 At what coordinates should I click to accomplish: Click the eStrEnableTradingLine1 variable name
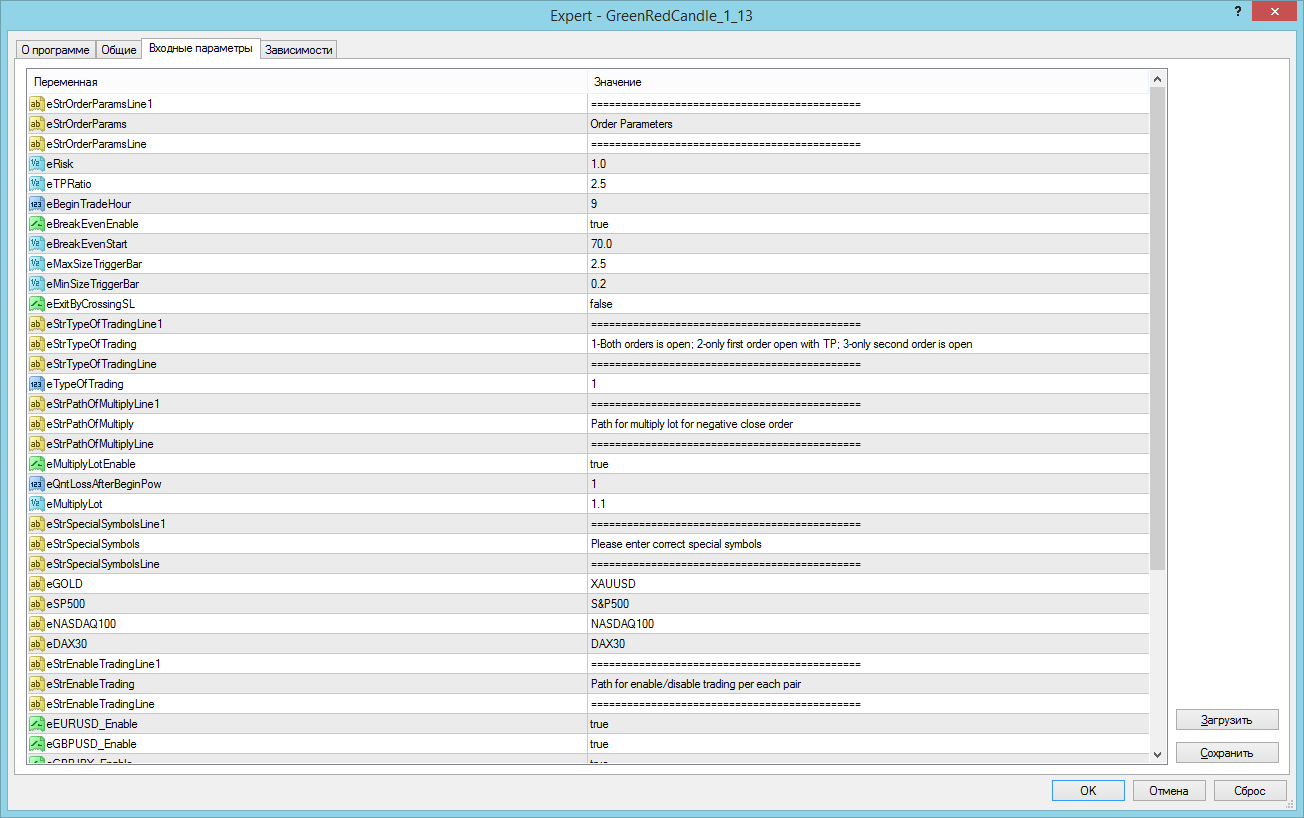[x=104, y=664]
